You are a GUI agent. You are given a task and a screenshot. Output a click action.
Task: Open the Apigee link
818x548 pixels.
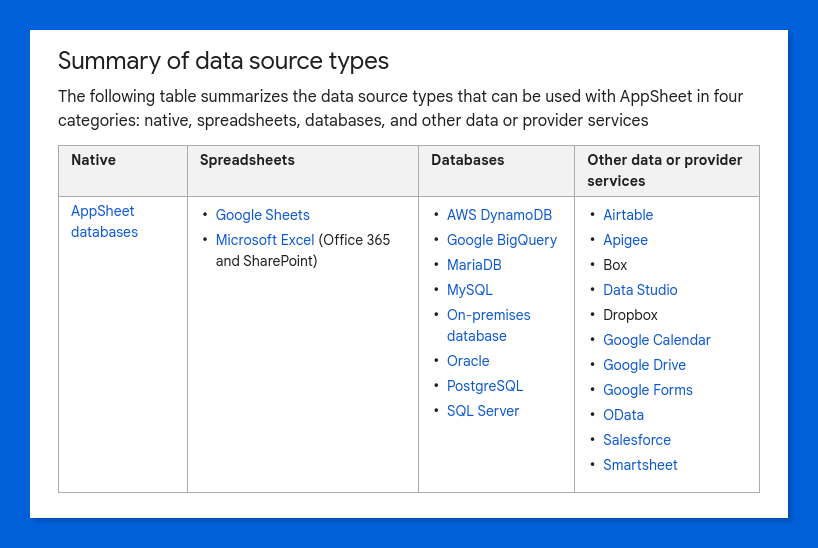625,240
